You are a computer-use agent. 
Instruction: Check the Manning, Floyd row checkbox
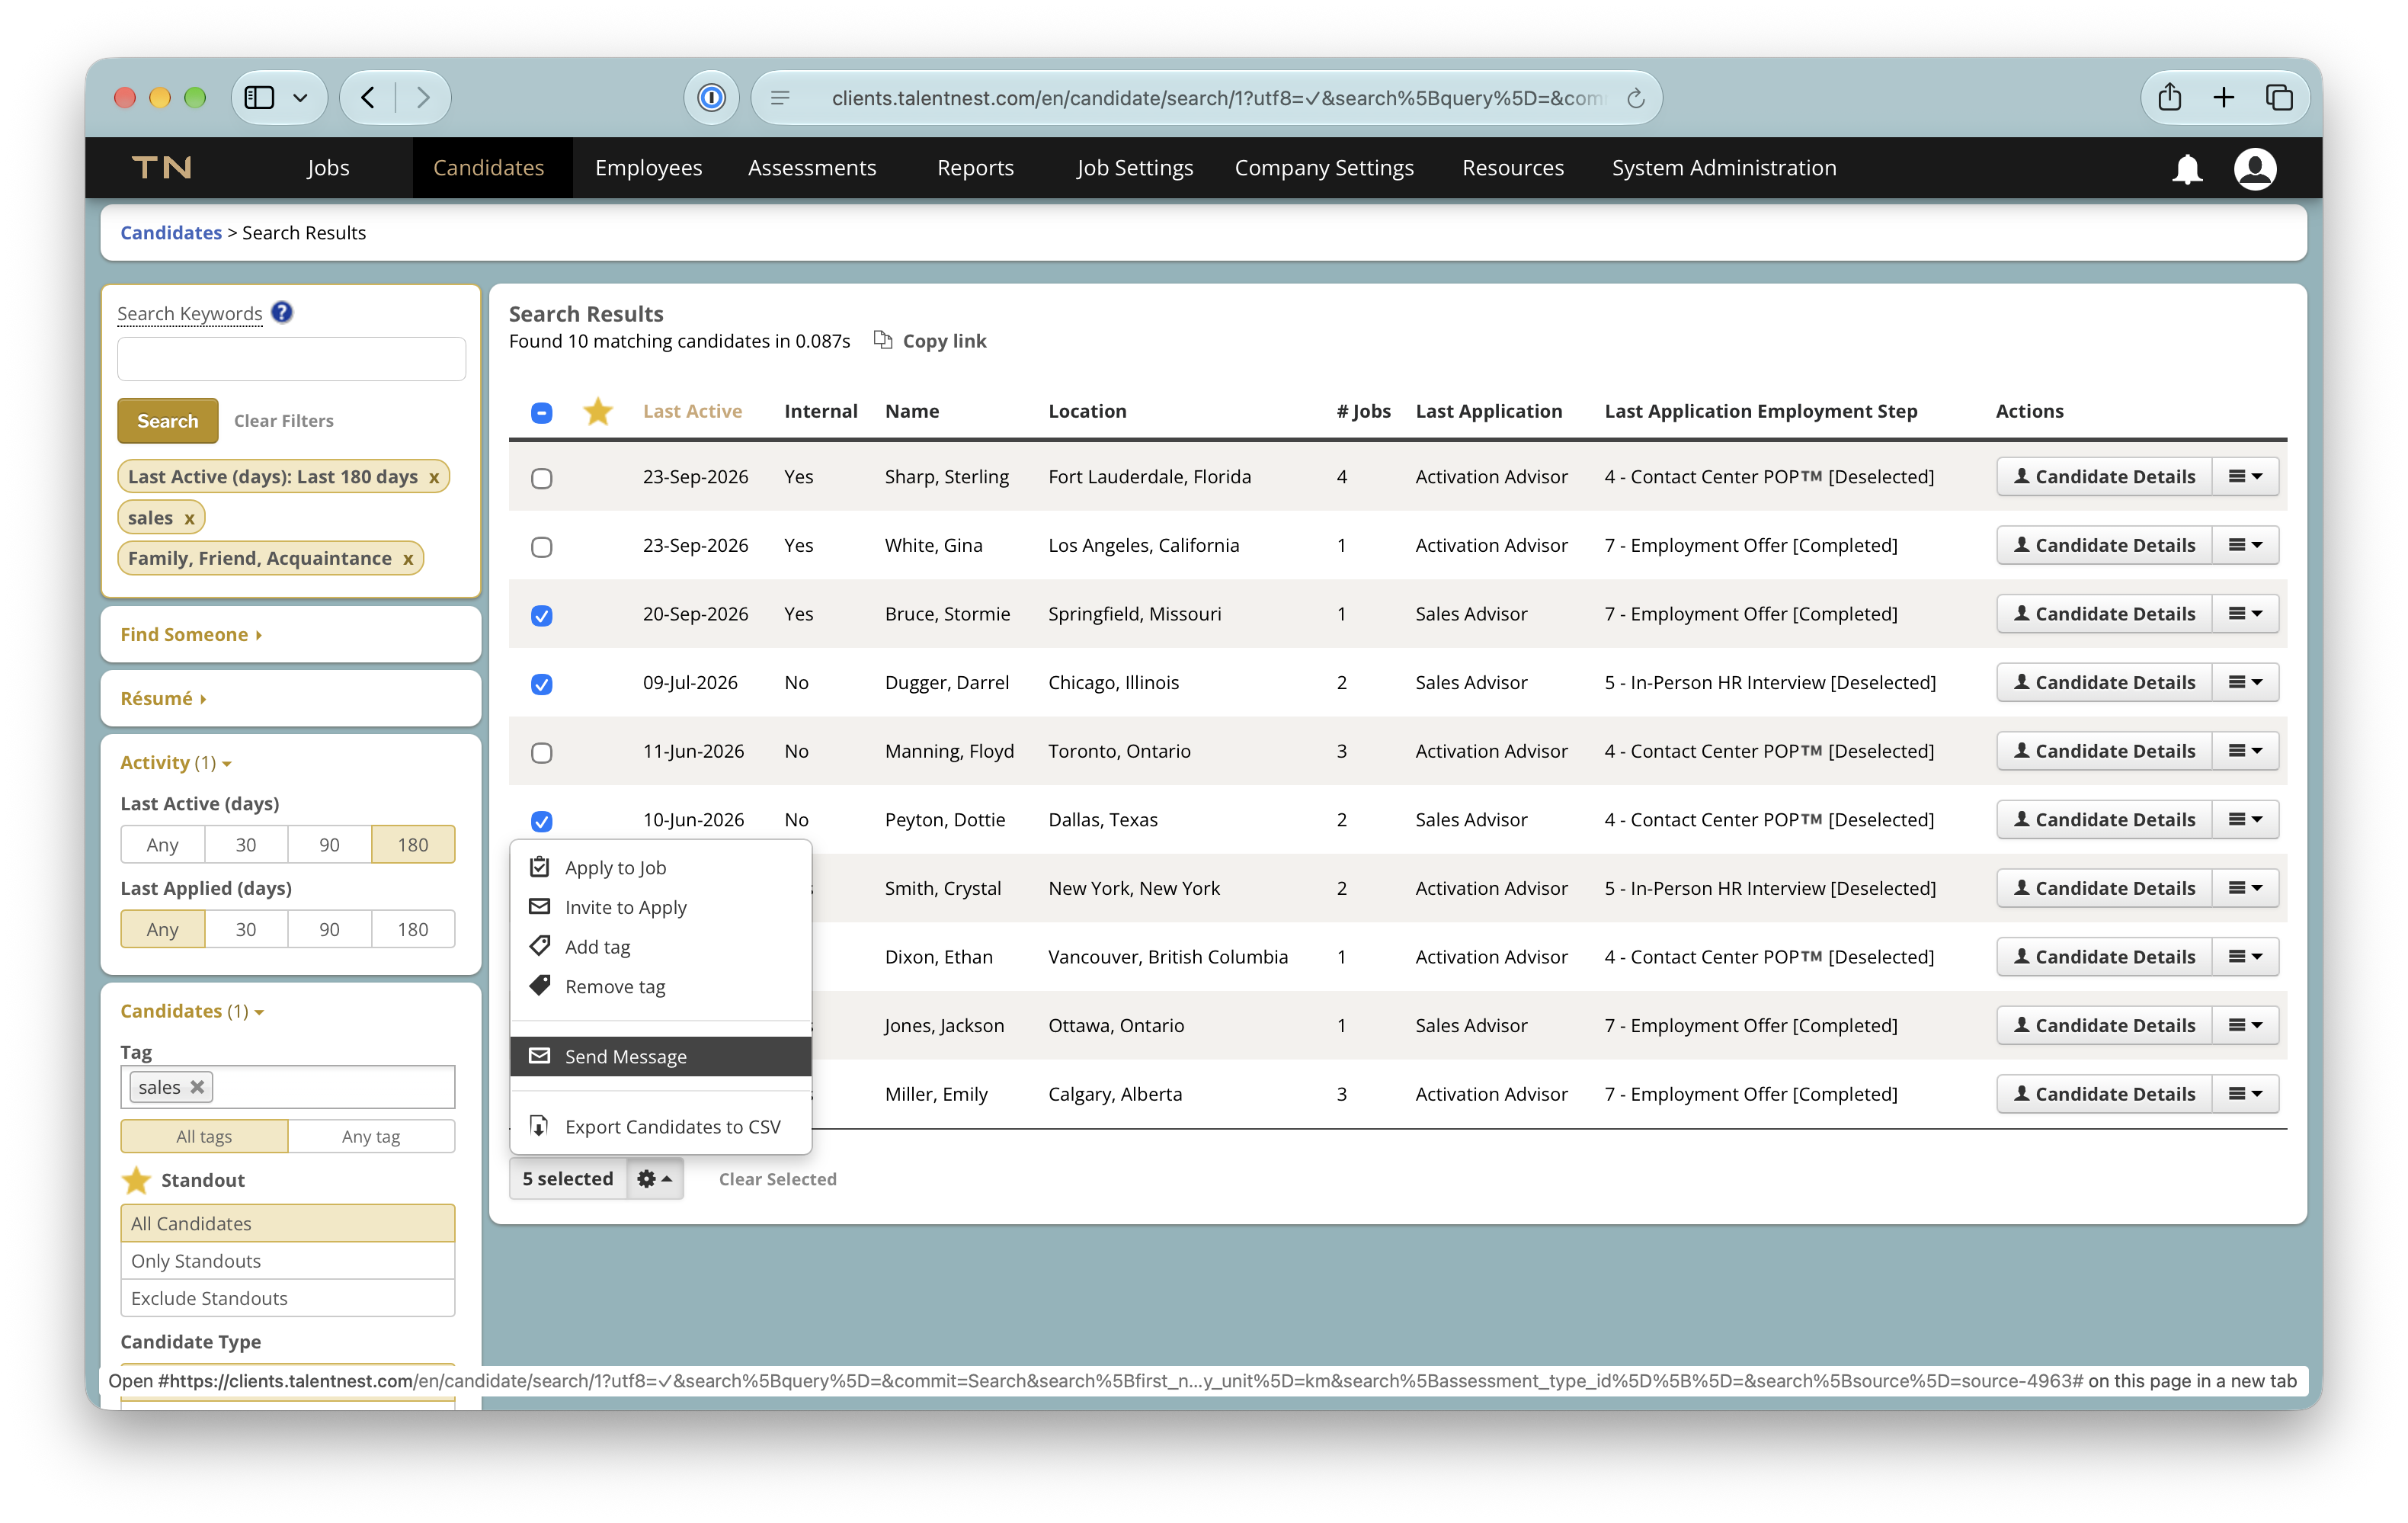[541, 752]
